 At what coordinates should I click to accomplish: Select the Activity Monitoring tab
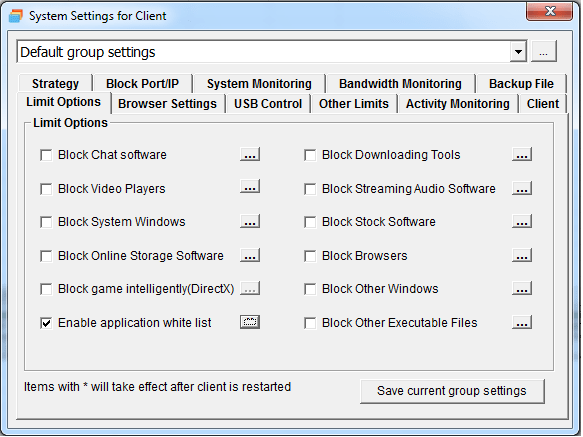(458, 103)
